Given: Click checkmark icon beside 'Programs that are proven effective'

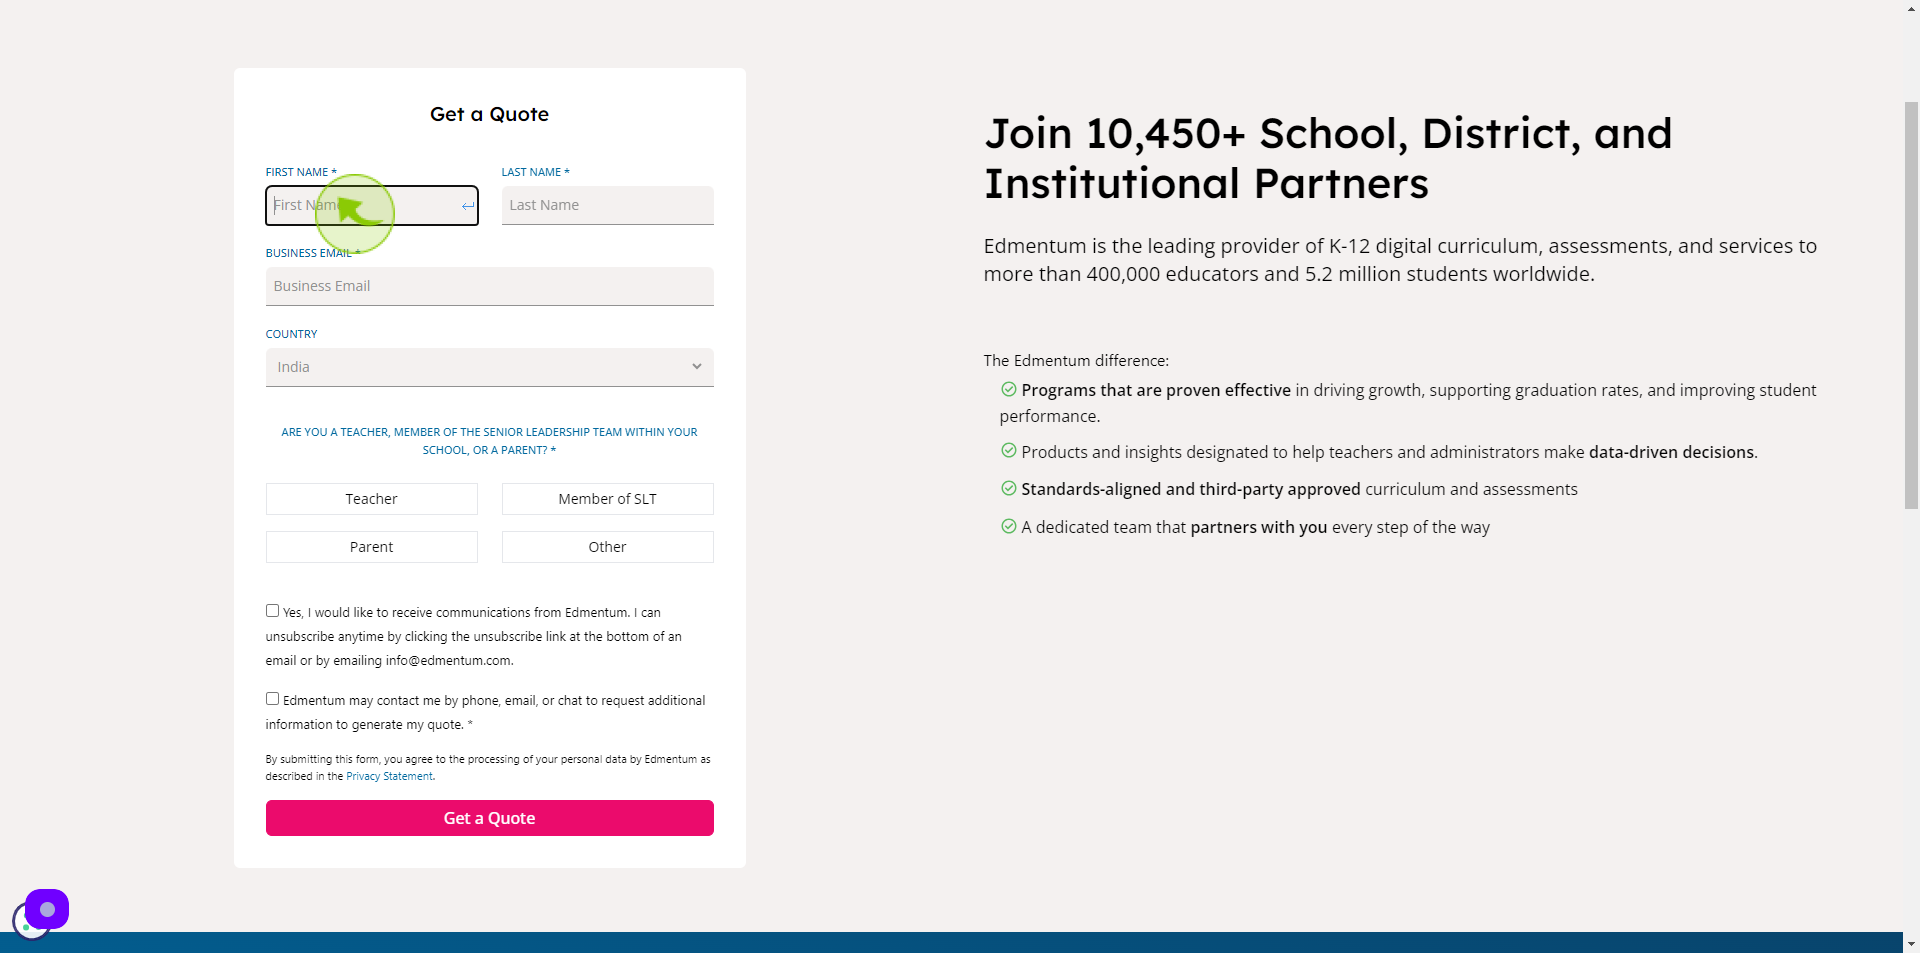Looking at the screenshot, I should (1009, 389).
